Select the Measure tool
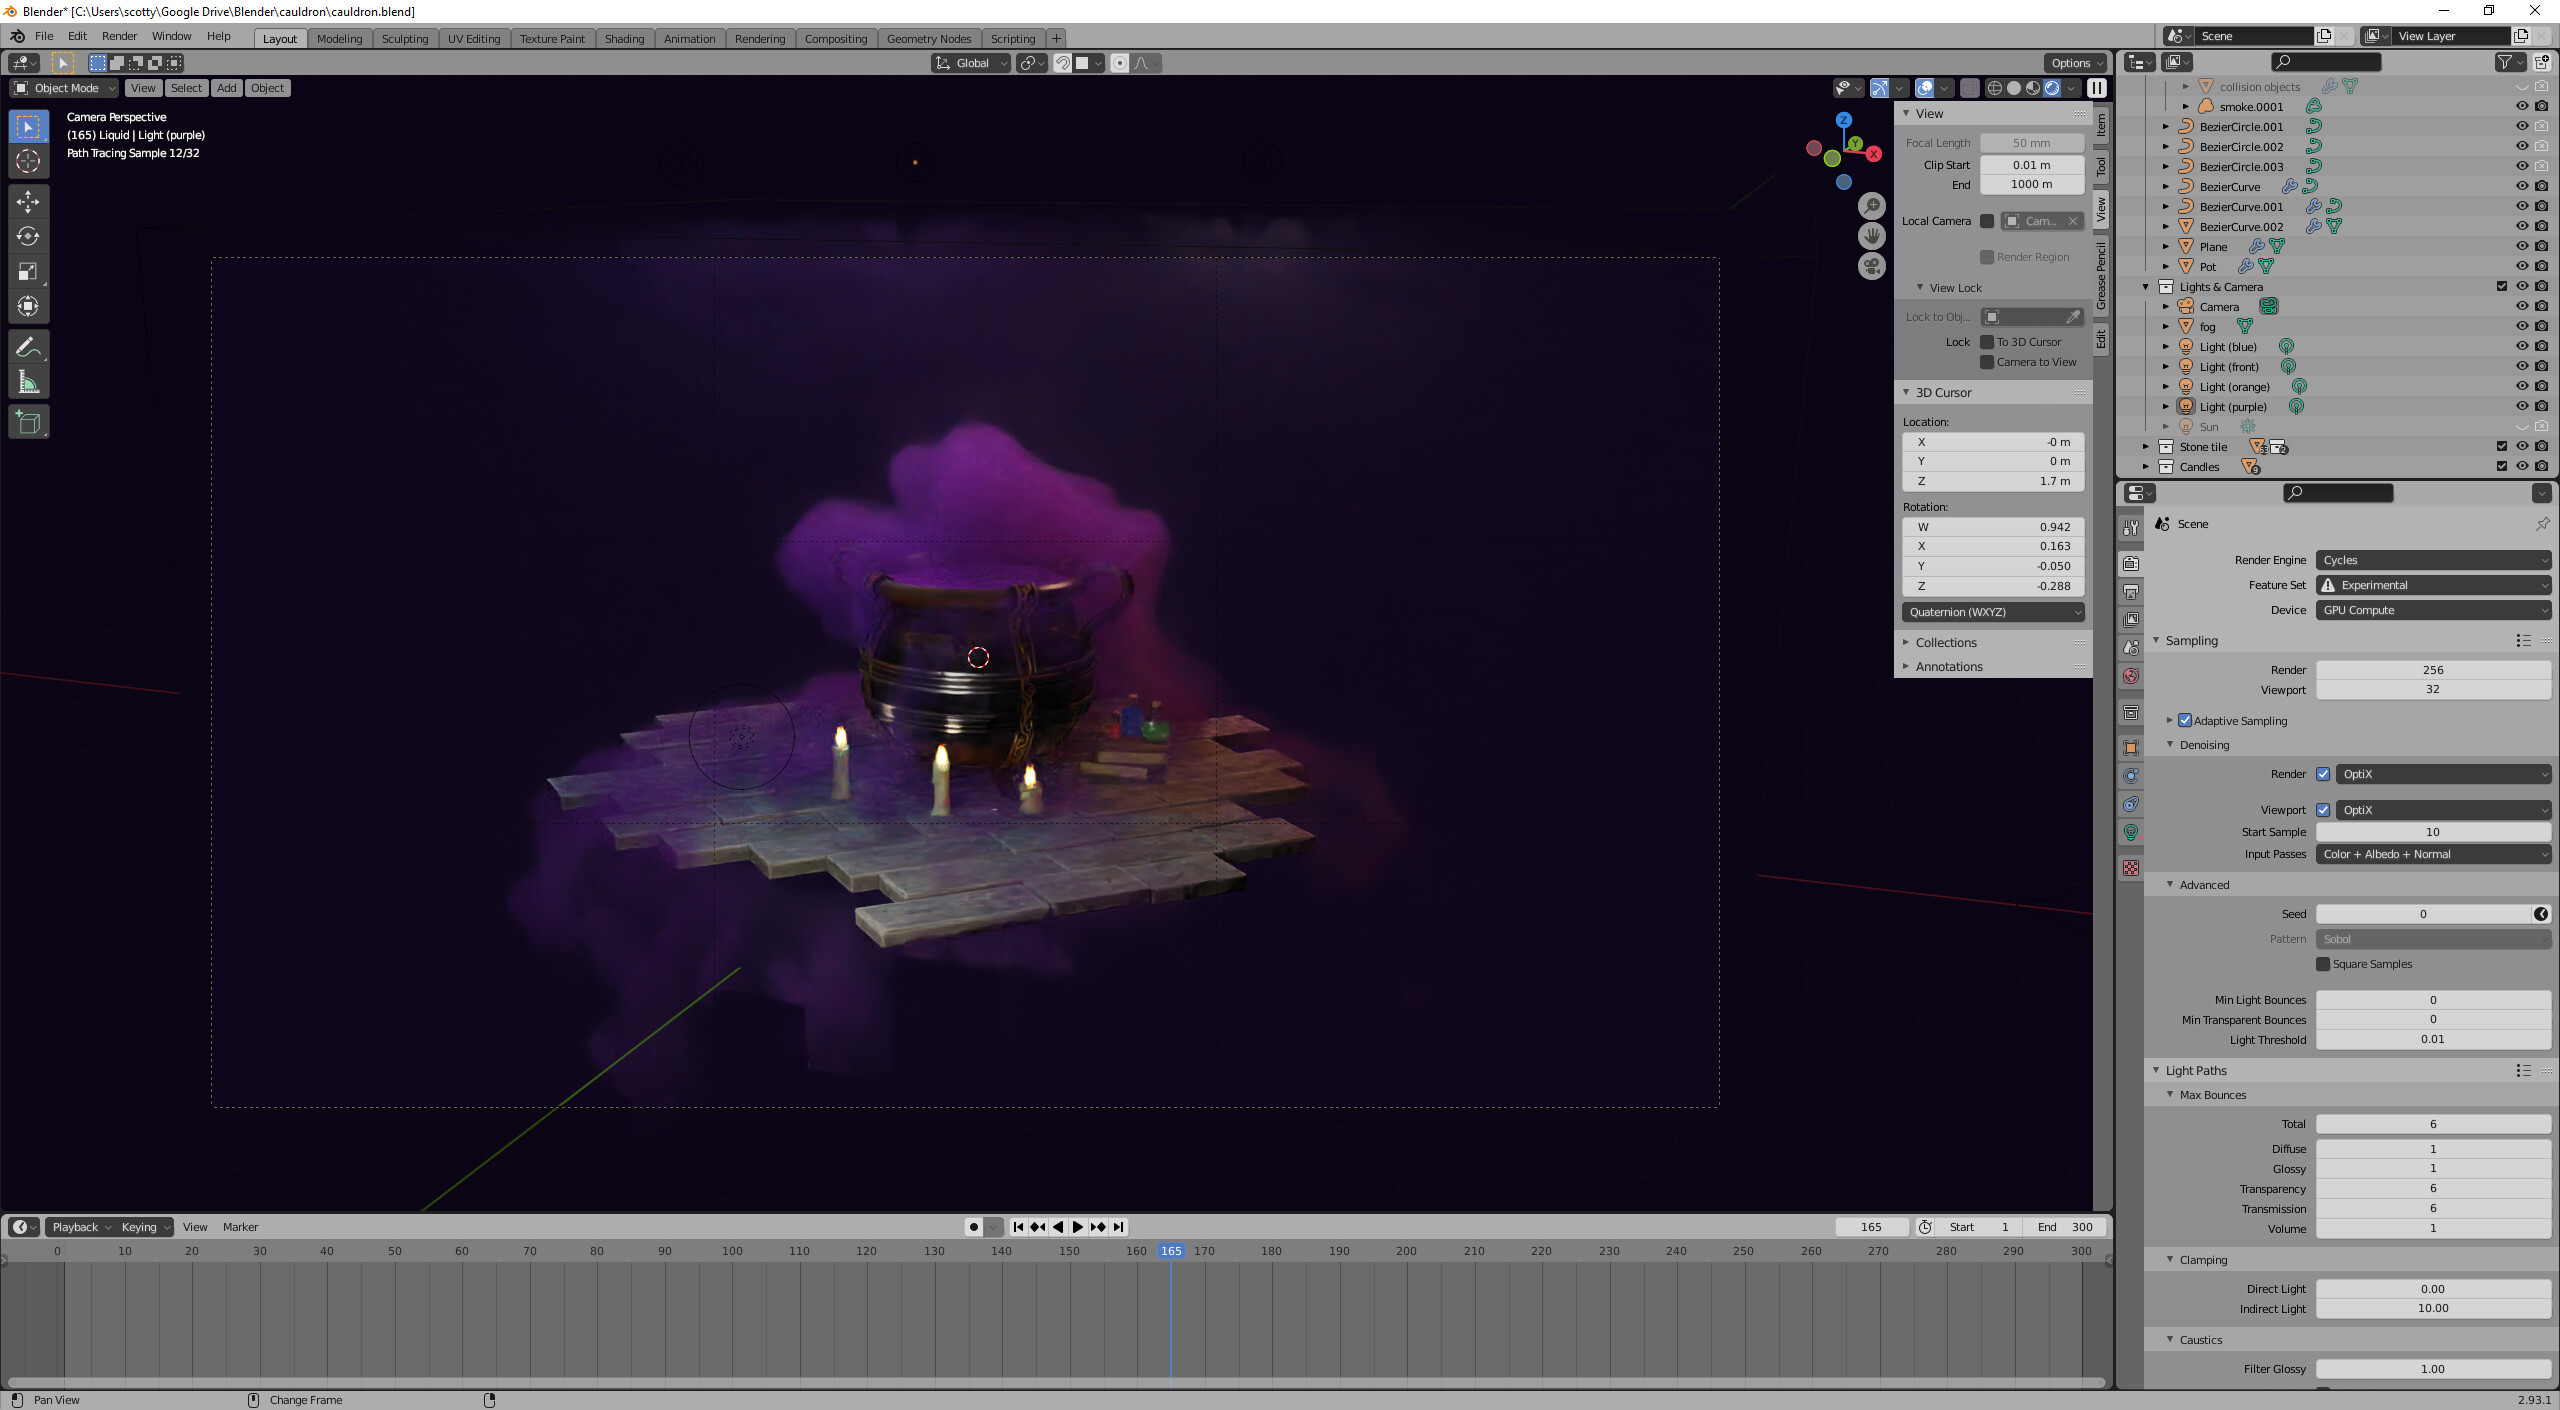The image size is (2560, 1410). (x=28, y=382)
